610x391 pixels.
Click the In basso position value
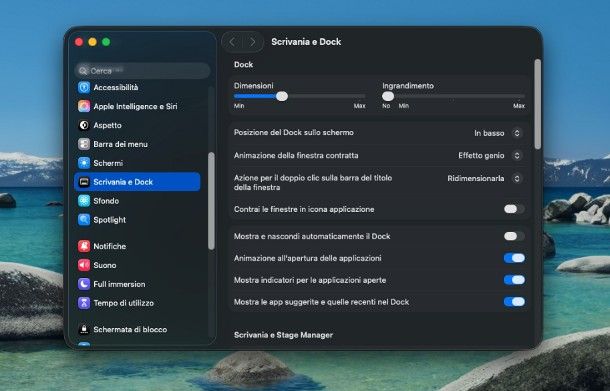(x=489, y=133)
